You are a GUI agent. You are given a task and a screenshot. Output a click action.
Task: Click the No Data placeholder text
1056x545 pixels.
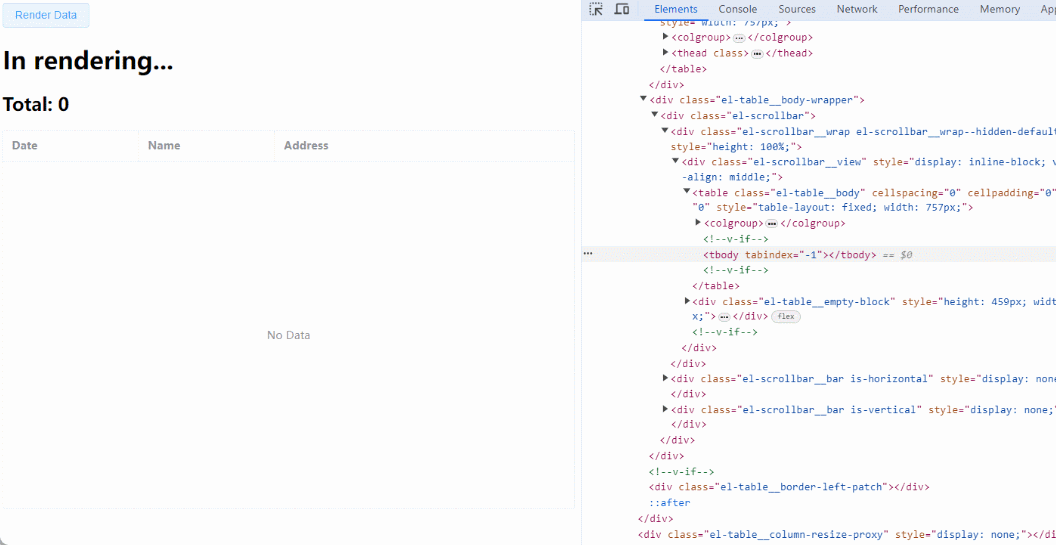[x=288, y=335]
